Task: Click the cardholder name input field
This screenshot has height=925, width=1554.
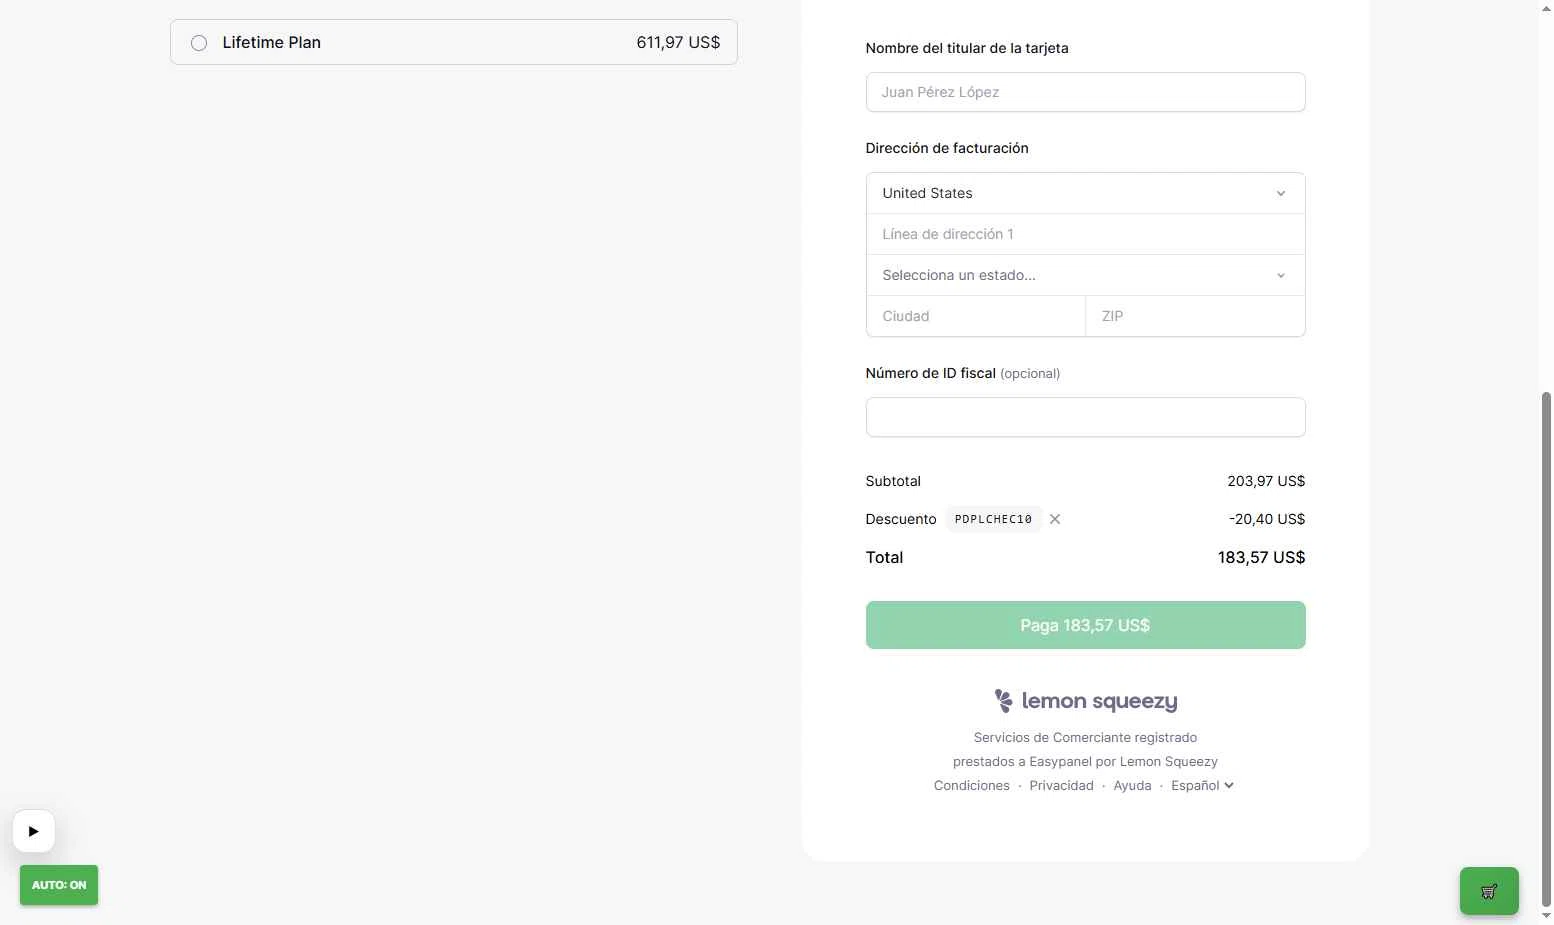Action: click(1085, 92)
